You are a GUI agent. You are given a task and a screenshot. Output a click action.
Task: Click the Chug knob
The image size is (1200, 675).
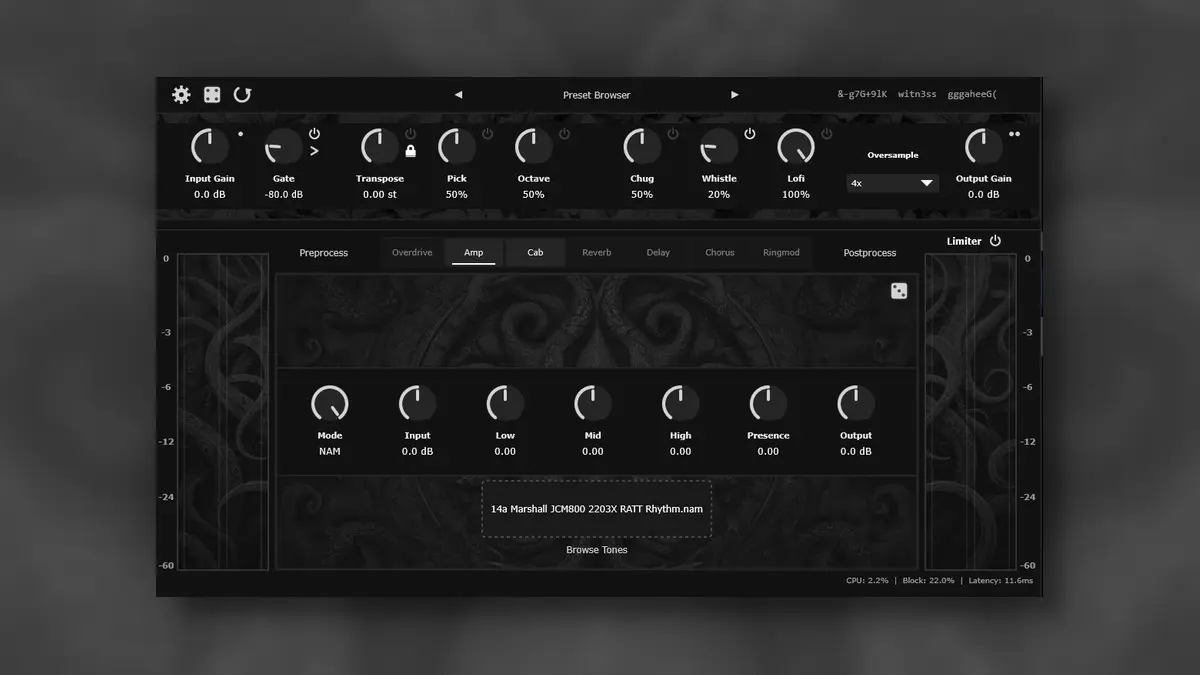coord(641,147)
